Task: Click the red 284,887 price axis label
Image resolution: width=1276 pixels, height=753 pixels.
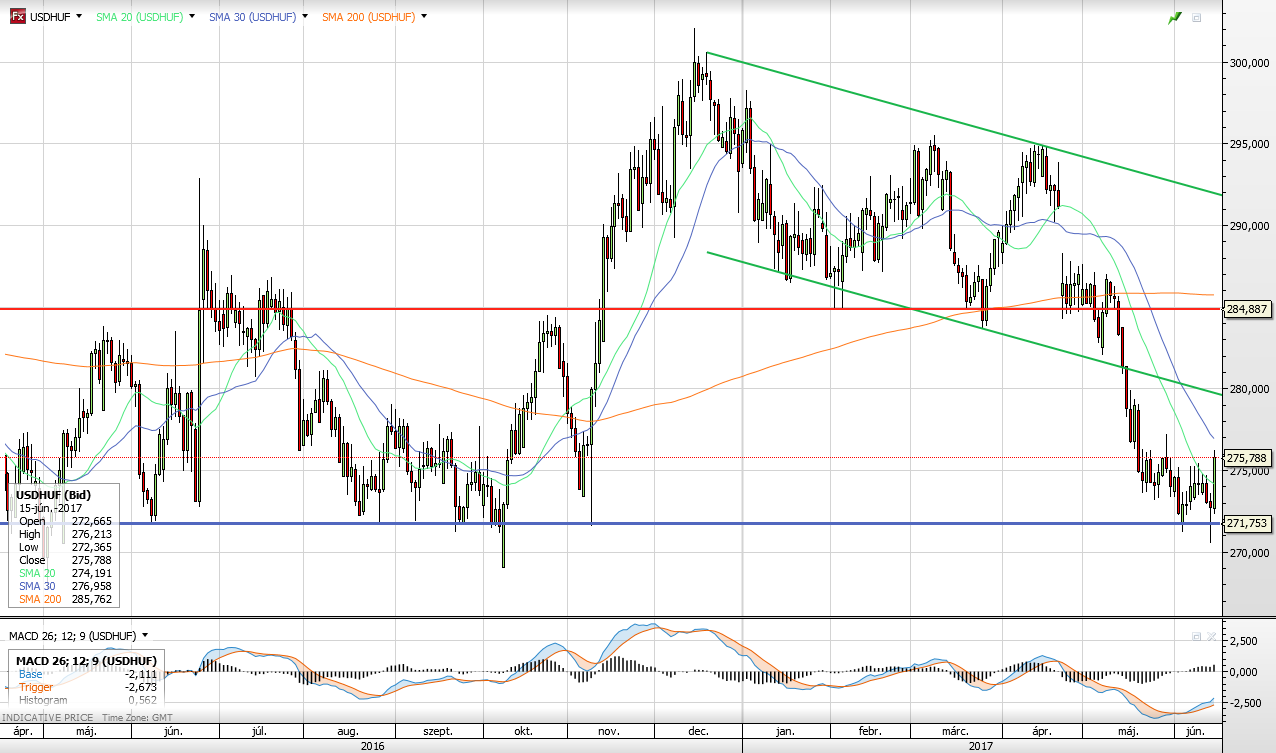Action: pyautogui.click(x=1248, y=310)
